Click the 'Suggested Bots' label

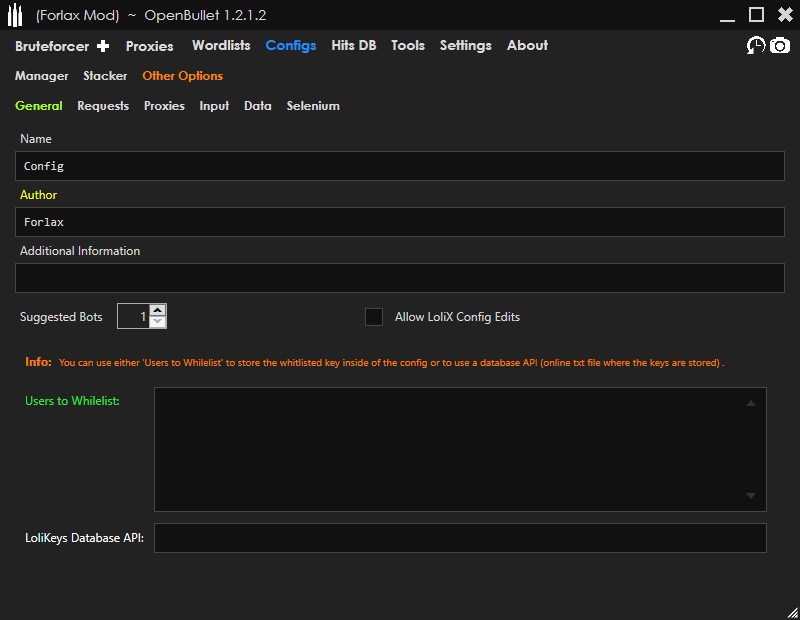tap(61, 317)
